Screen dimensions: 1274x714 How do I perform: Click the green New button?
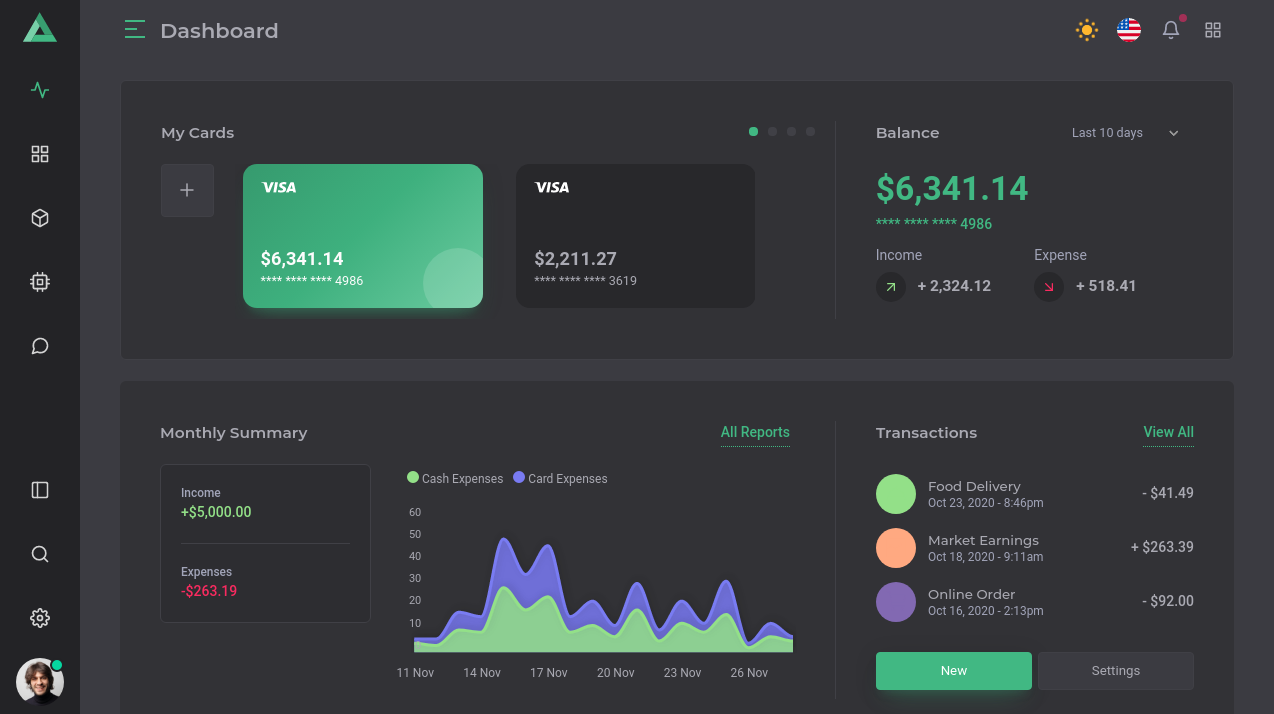pos(953,671)
